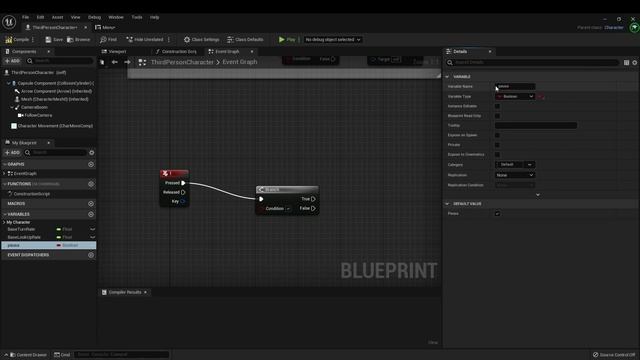Click the graph breadcrumb grid icon
This screenshot has width=640, height=360.
142,62
